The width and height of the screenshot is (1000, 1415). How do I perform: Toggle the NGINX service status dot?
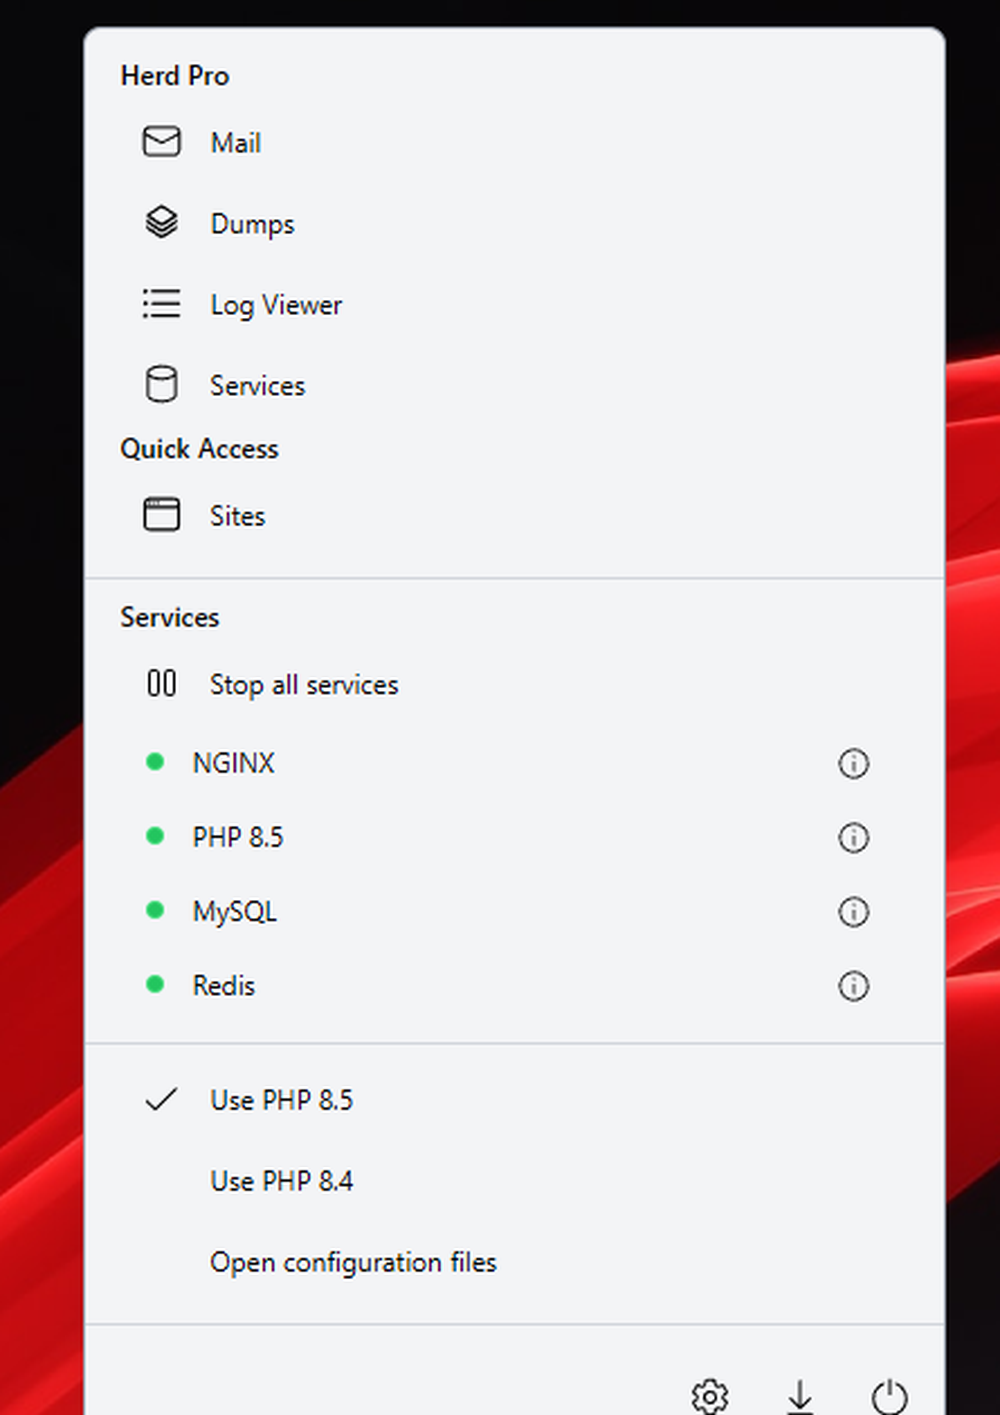155,761
